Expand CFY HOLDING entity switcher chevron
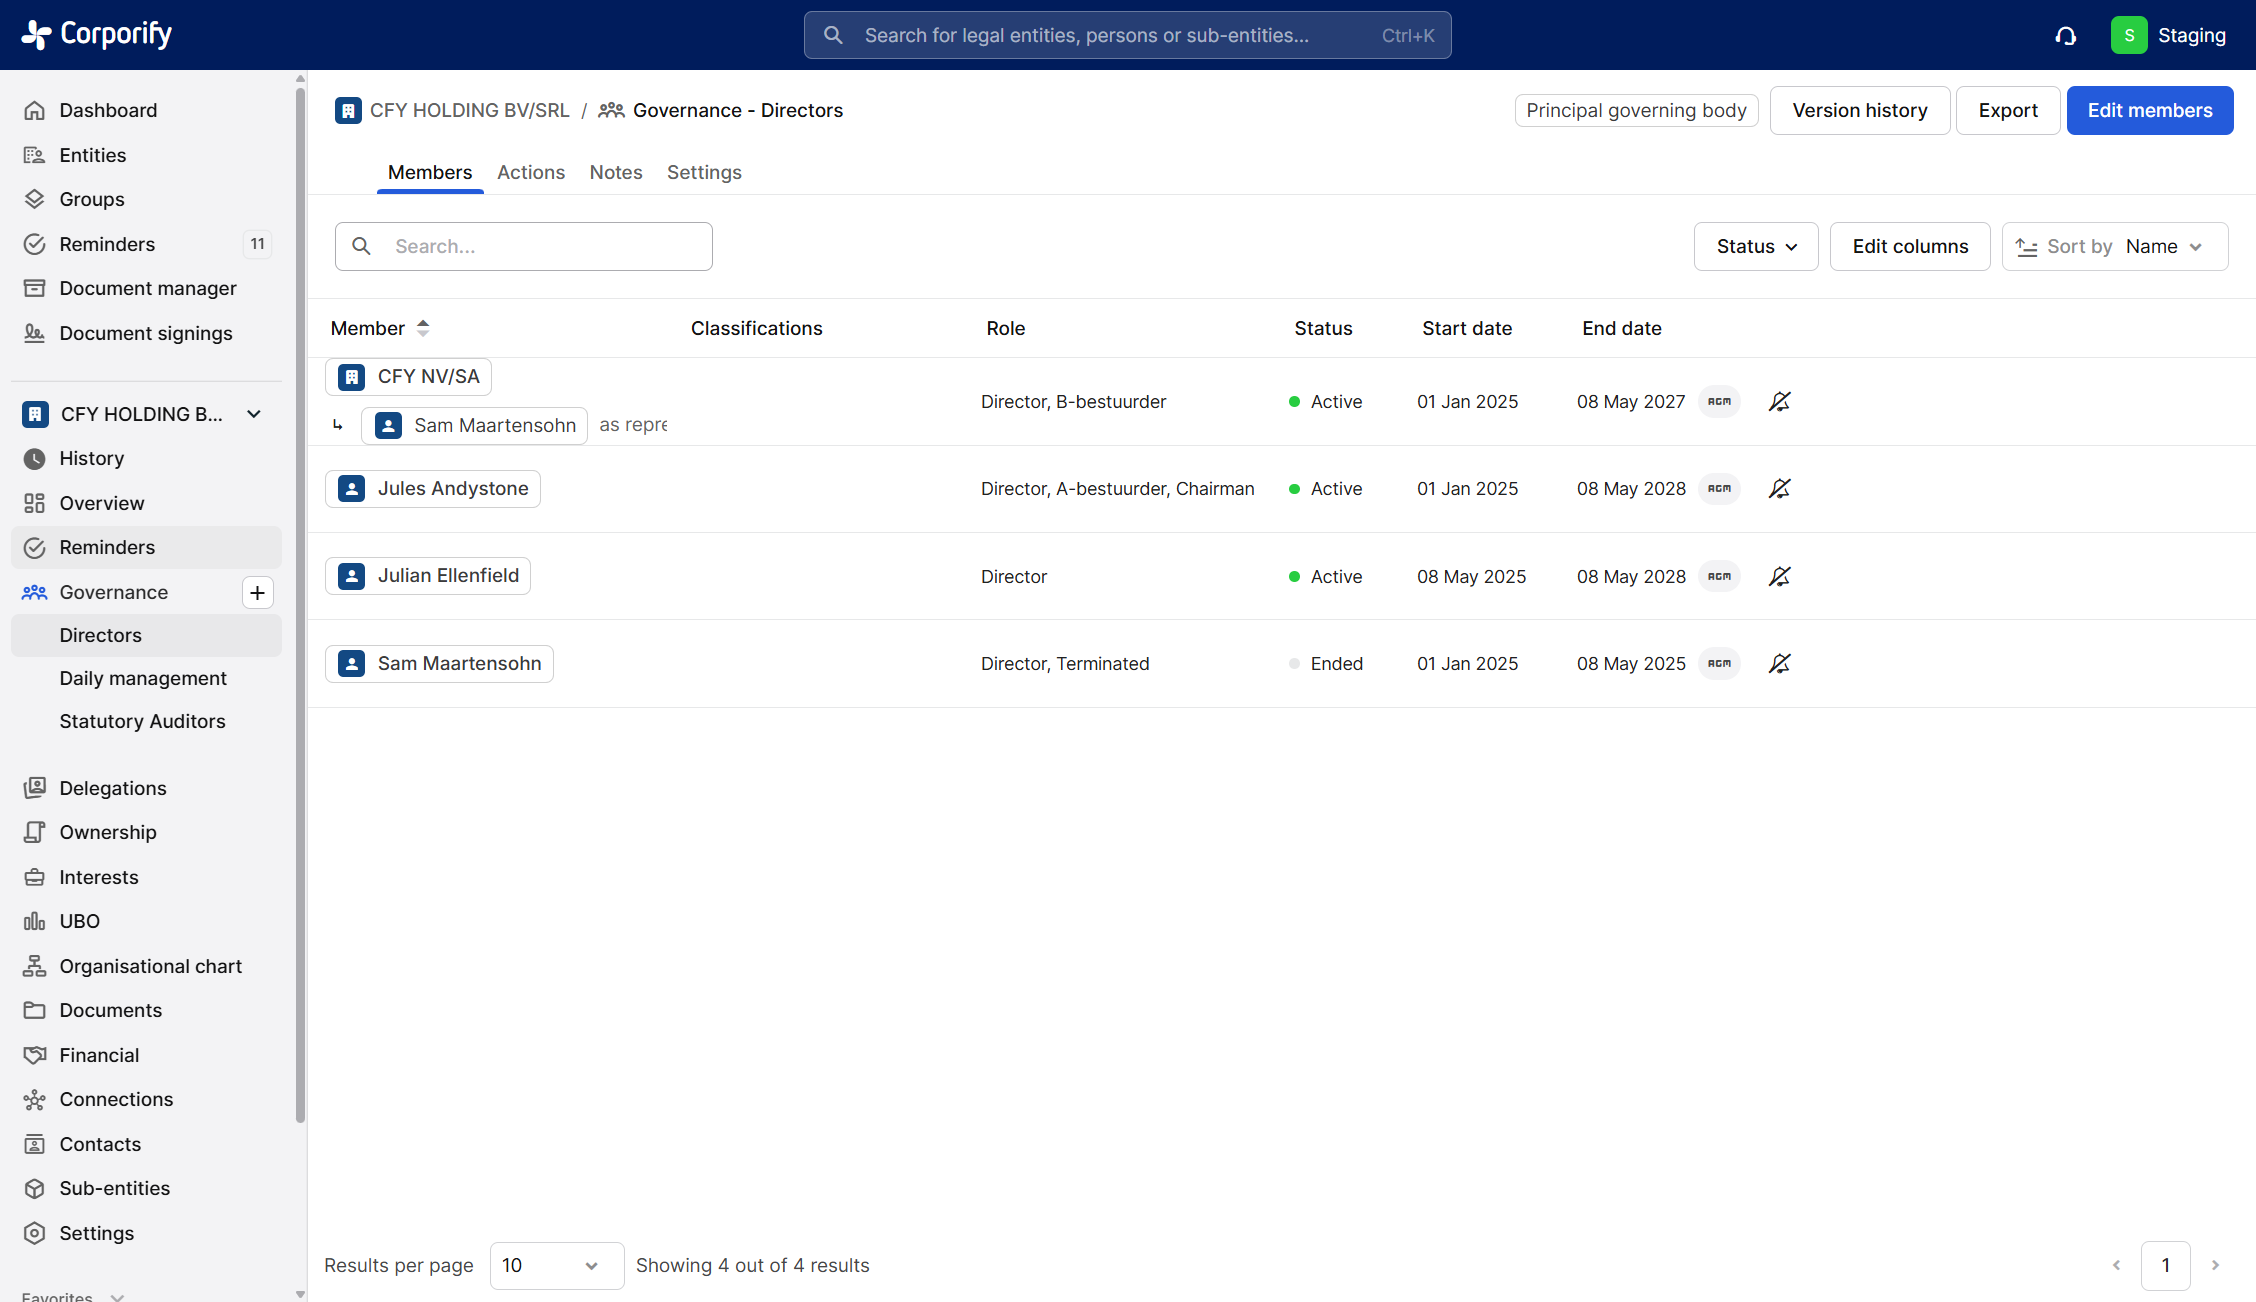The height and width of the screenshot is (1302, 2256). coord(254,414)
